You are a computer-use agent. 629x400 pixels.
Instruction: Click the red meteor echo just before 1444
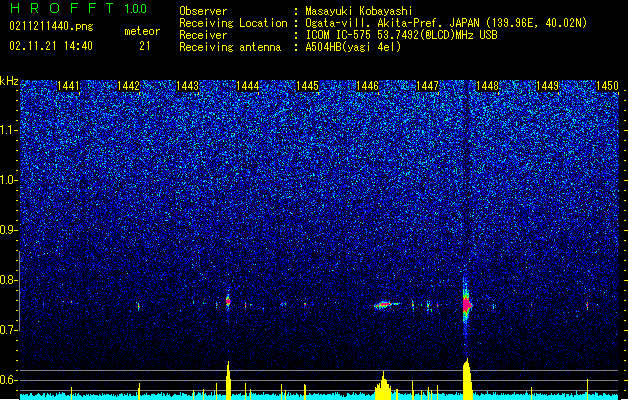pos(228,301)
